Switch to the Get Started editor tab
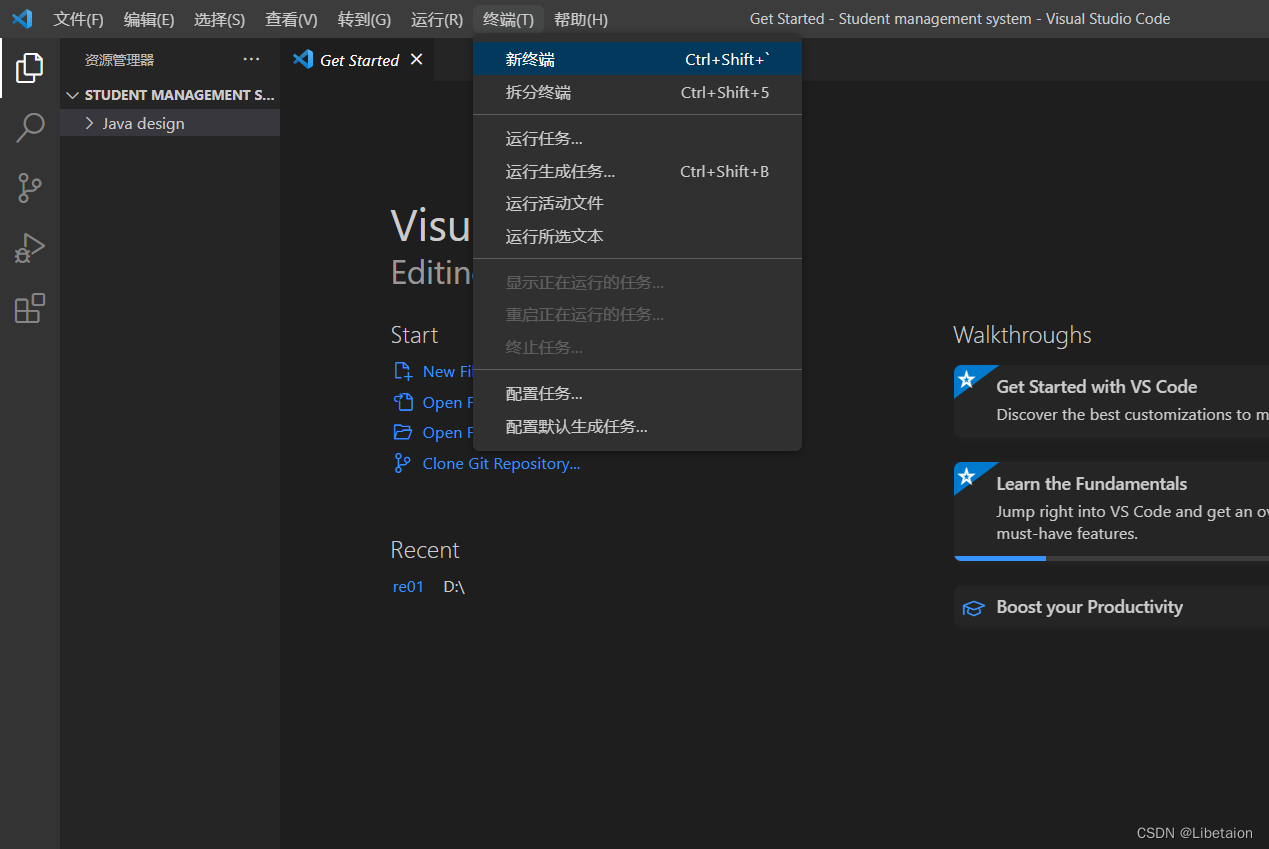 pos(357,60)
